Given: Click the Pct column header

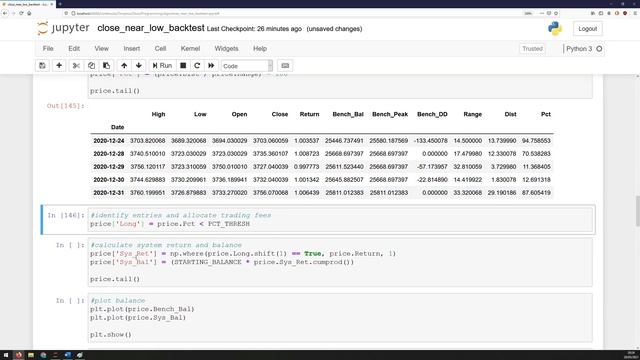Looking at the screenshot, I should (x=546, y=114).
